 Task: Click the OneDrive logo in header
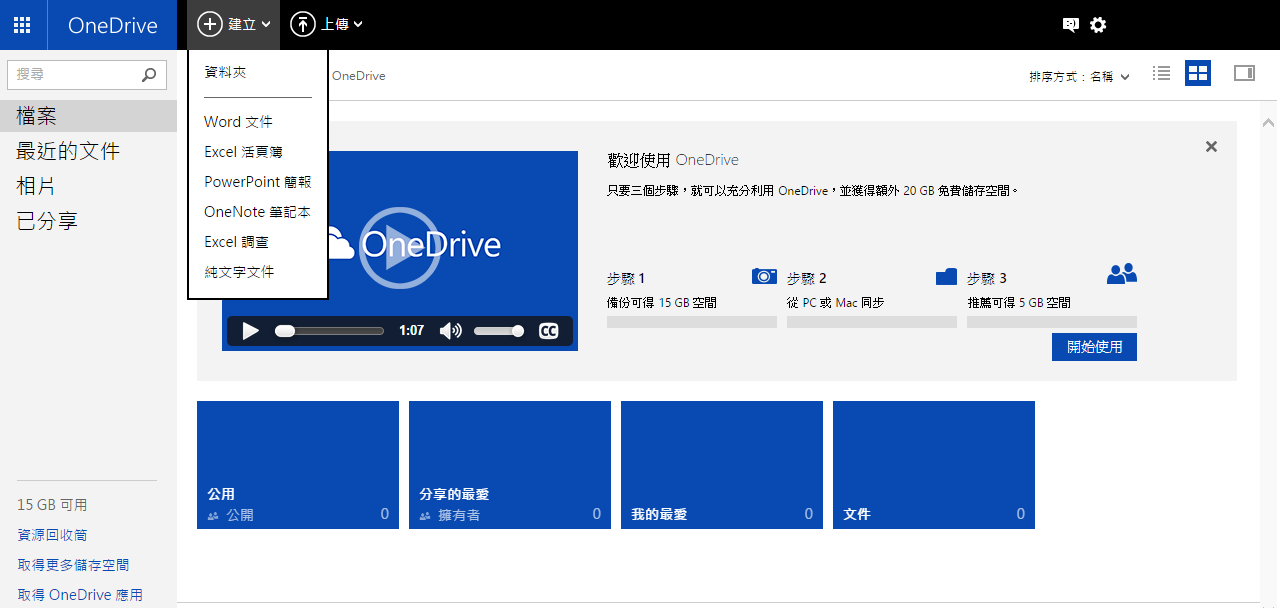112,25
